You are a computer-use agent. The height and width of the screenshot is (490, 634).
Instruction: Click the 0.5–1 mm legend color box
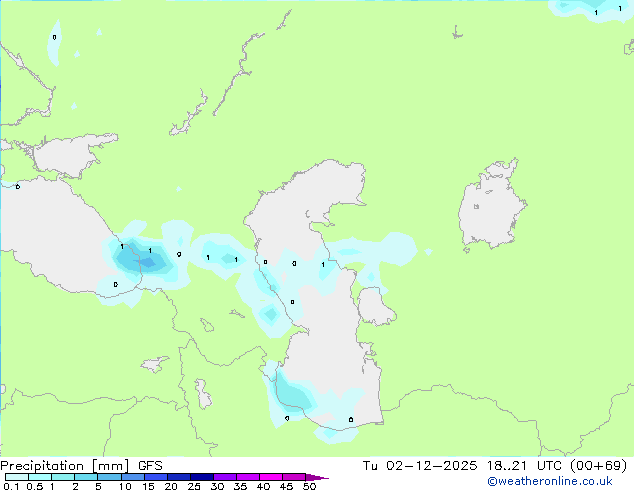point(40,477)
